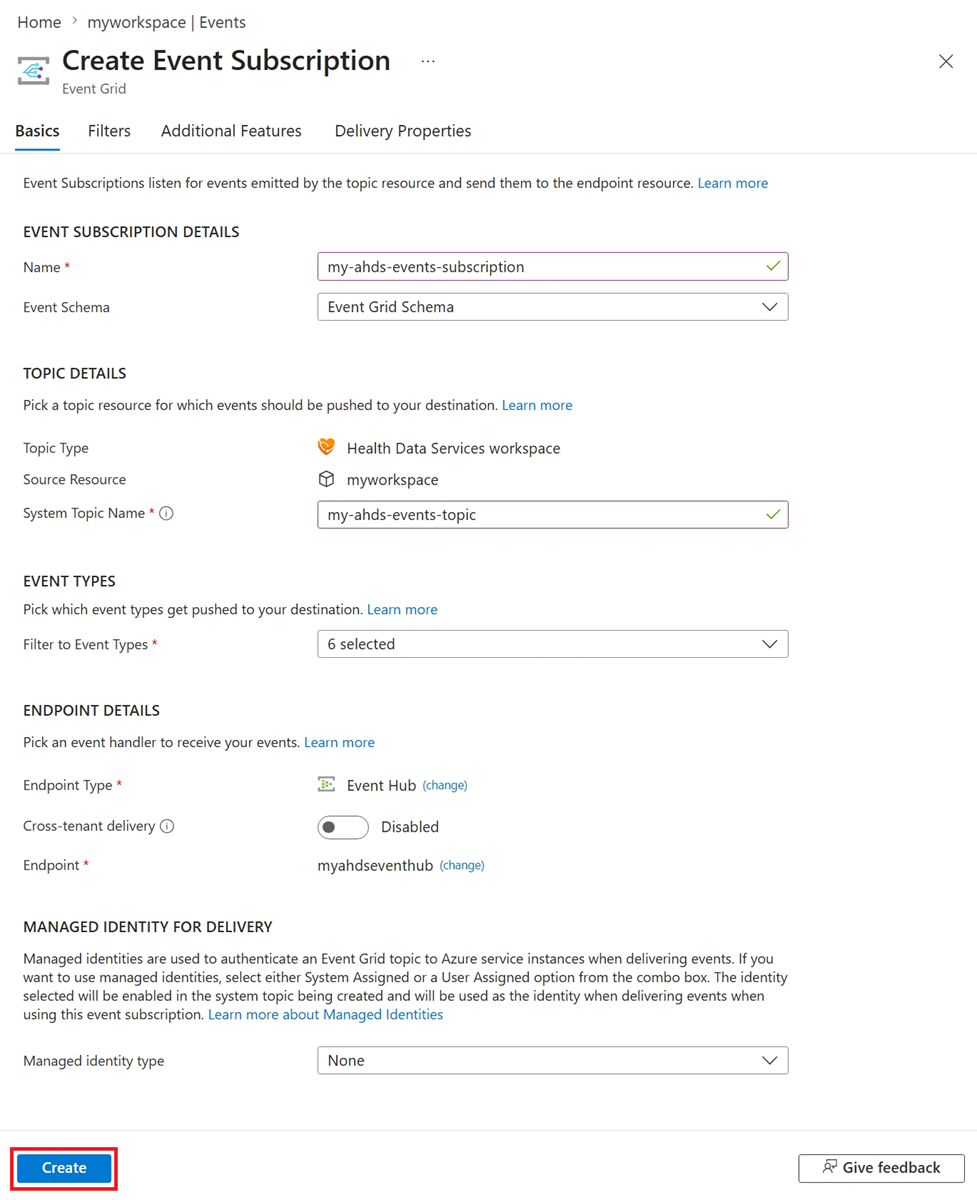Click the Event Grid icon beside the title

(33, 71)
